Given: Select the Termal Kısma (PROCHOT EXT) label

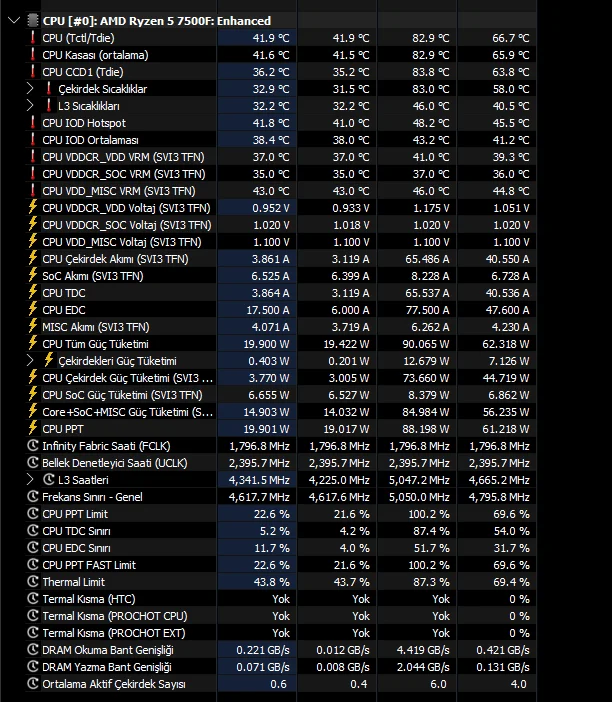Looking at the screenshot, I should [114, 634].
